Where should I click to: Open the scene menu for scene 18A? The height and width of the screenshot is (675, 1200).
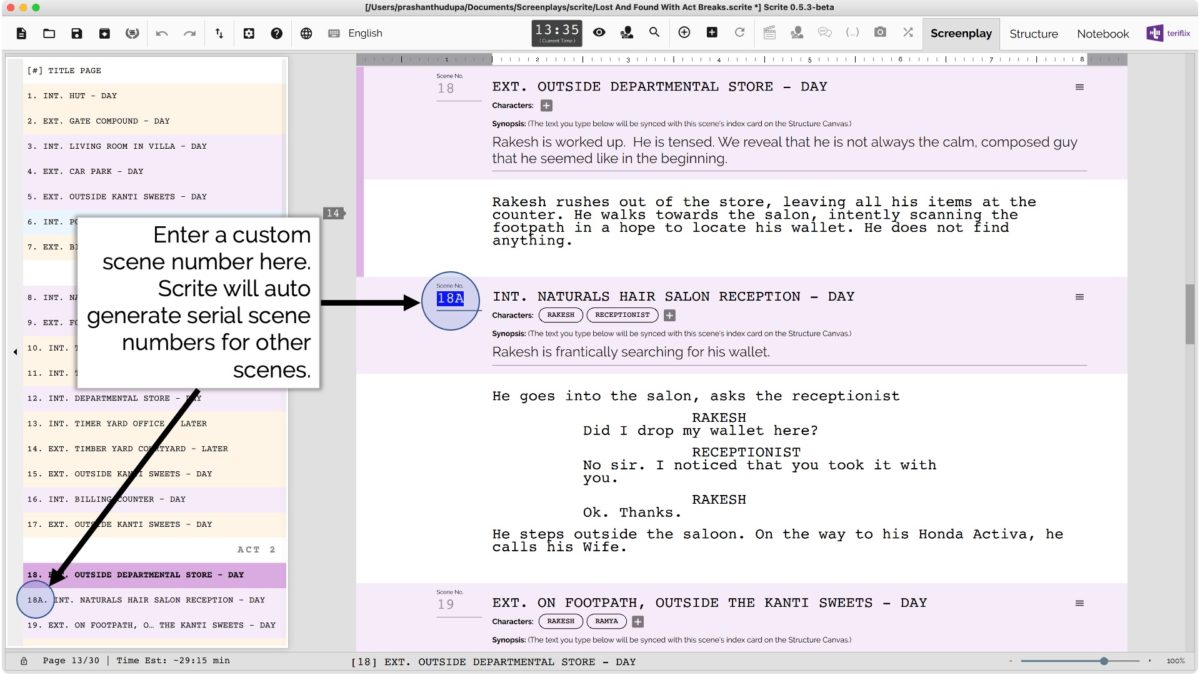pyautogui.click(x=1079, y=296)
